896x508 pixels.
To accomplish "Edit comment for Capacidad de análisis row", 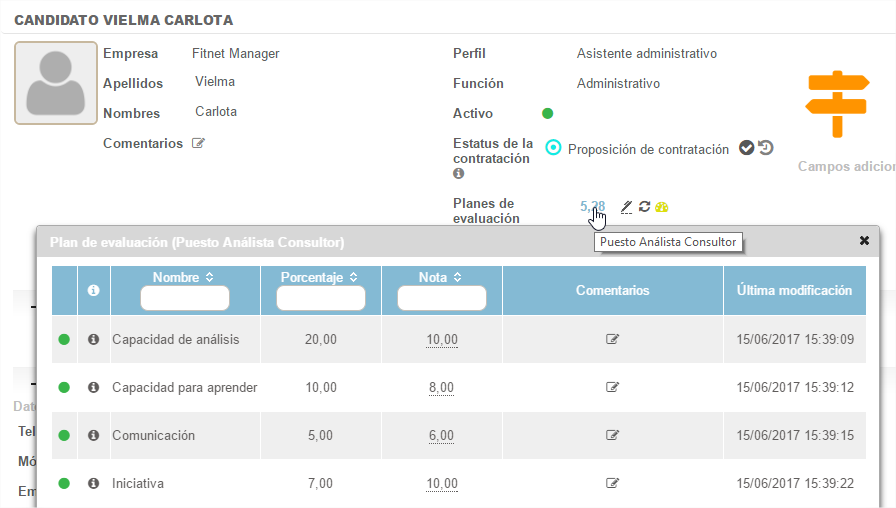I will [613, 340].
